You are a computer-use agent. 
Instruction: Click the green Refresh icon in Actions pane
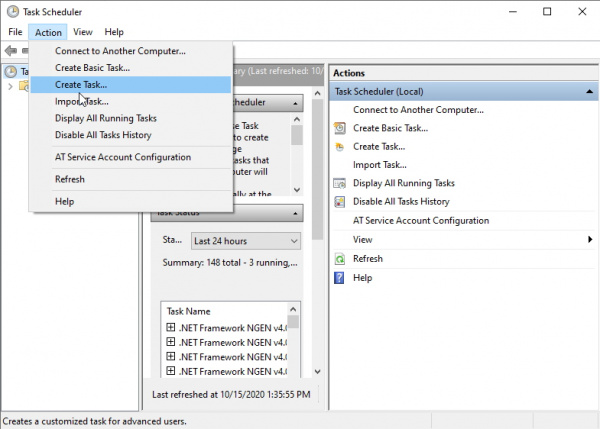point(339,259)
